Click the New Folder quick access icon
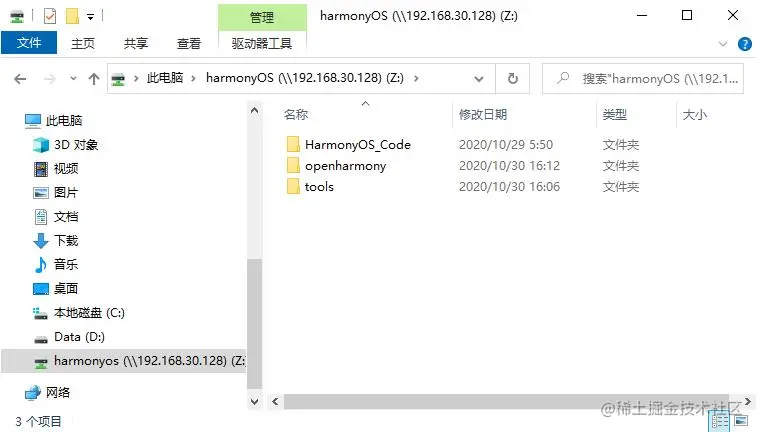The width and height of the screenshot is (757, 432). coord(72,16)
